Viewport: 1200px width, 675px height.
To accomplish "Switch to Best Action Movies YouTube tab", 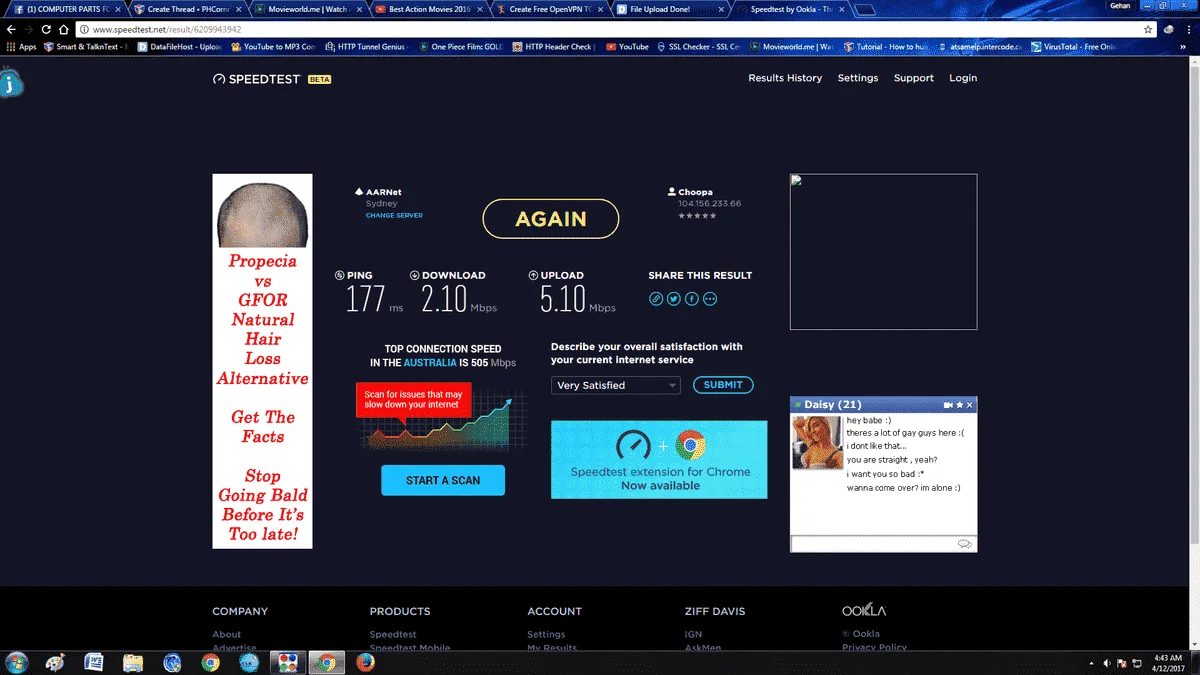I will pyautogui.click(x=428, y=9).
